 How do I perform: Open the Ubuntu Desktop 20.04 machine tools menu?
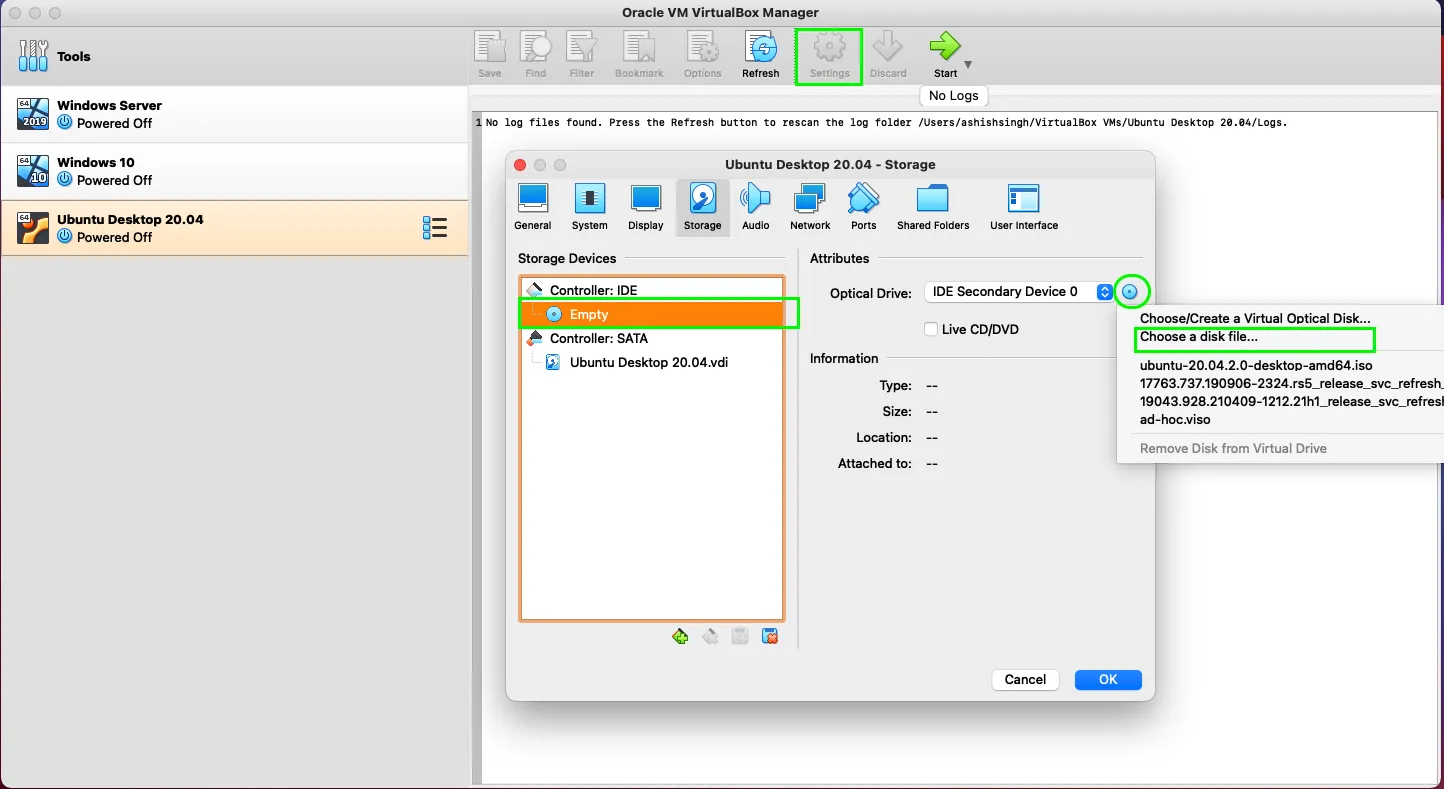(x=435, y=228)
